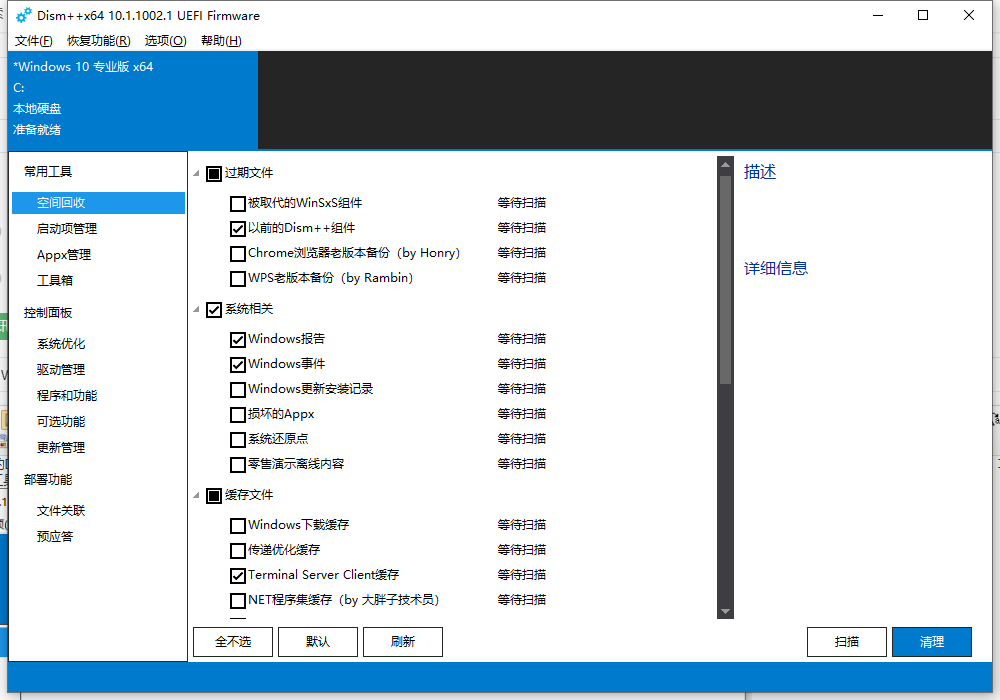Close the Dism++ window
The width and height of the screenshot is (1000, 700).
click(969, 15)
